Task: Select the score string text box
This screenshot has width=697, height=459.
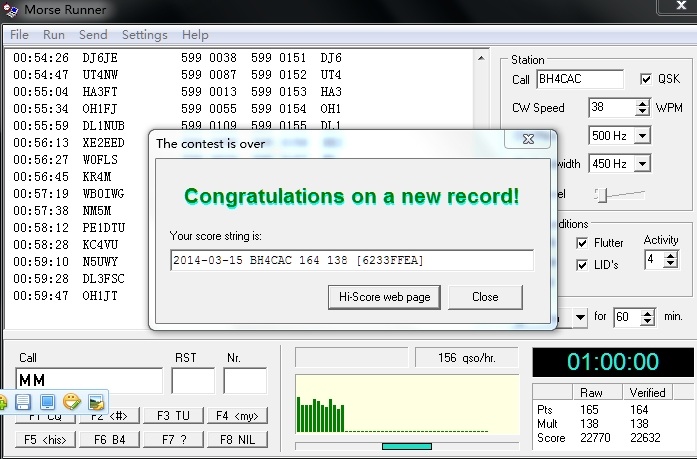Action: [x=352, y=260]
